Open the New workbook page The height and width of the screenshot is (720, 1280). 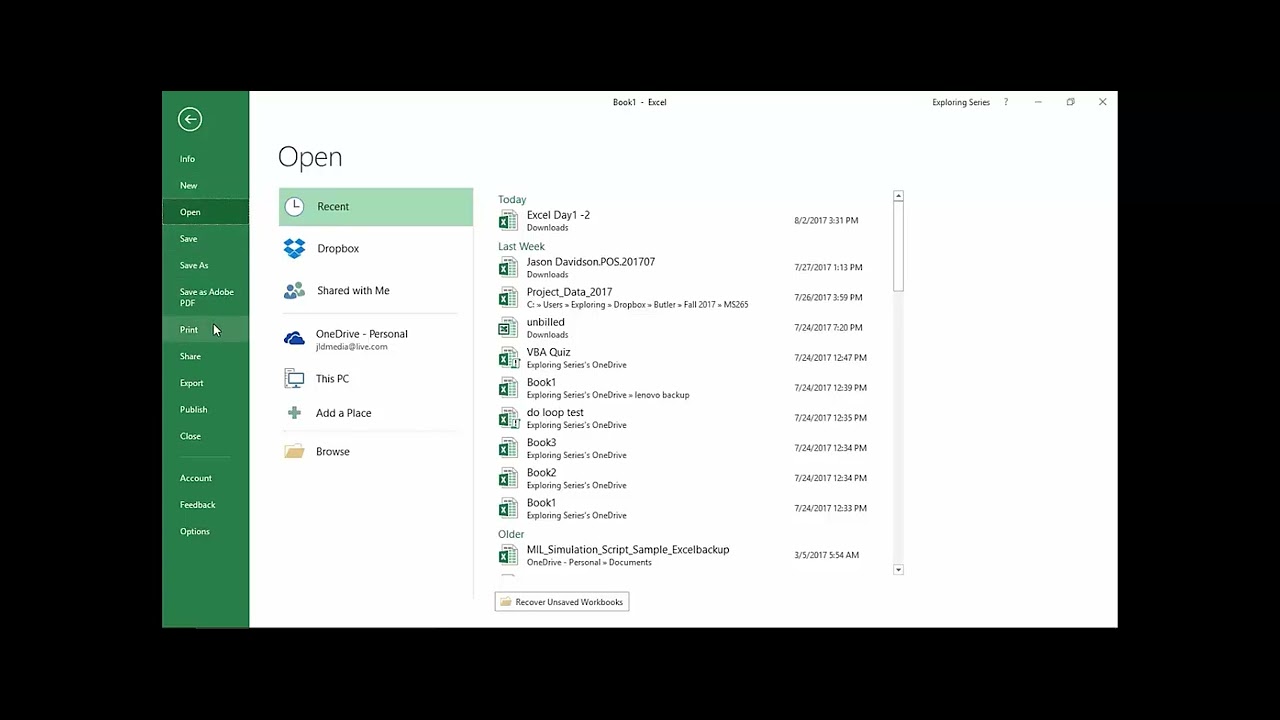(x=205, y=185)
